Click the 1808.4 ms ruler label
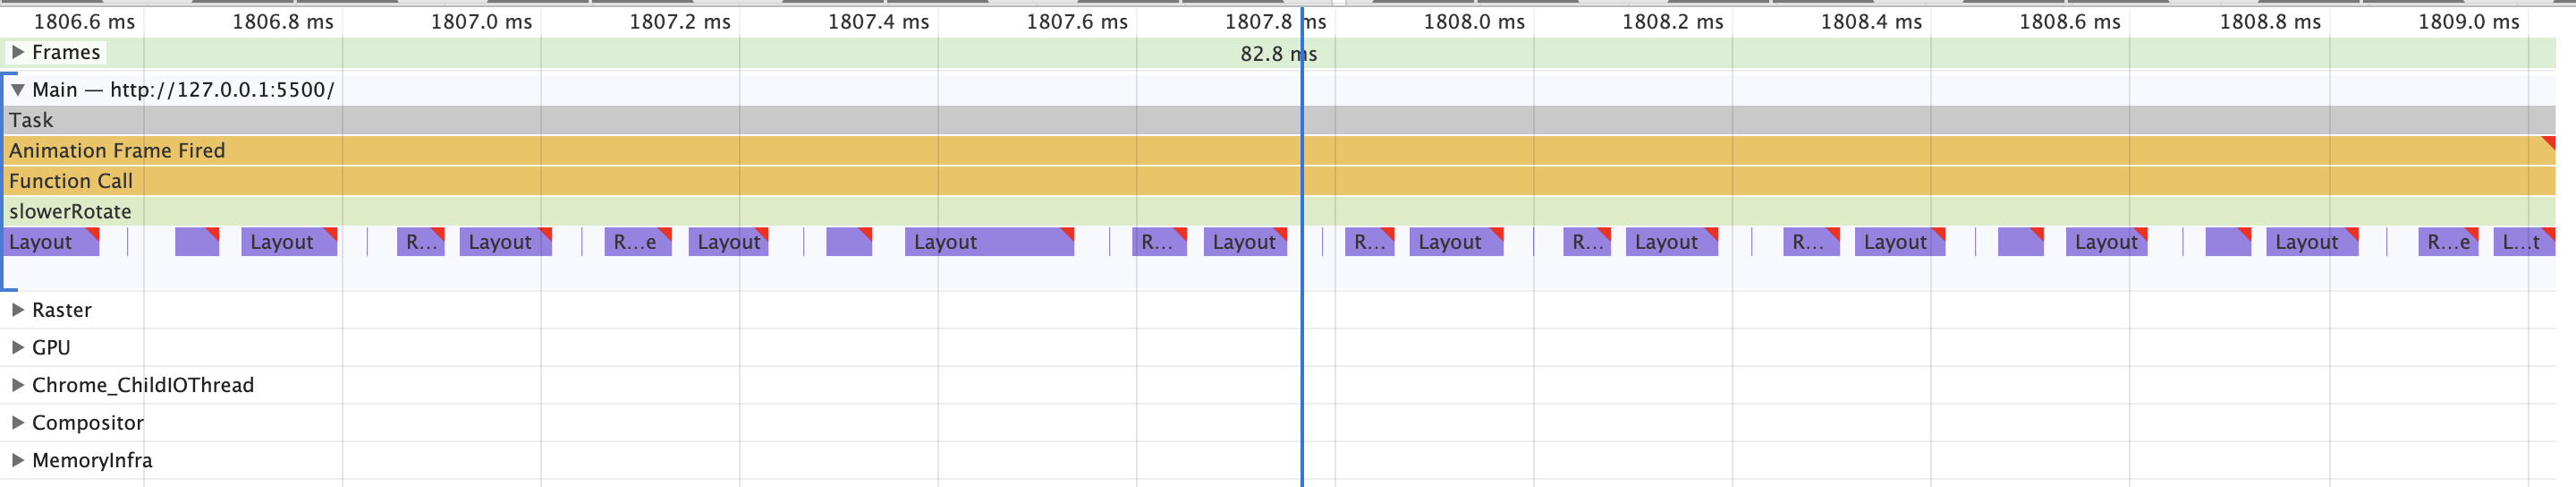The width and height of the screenshot is (2576, 487). [x=1871, y=22]
